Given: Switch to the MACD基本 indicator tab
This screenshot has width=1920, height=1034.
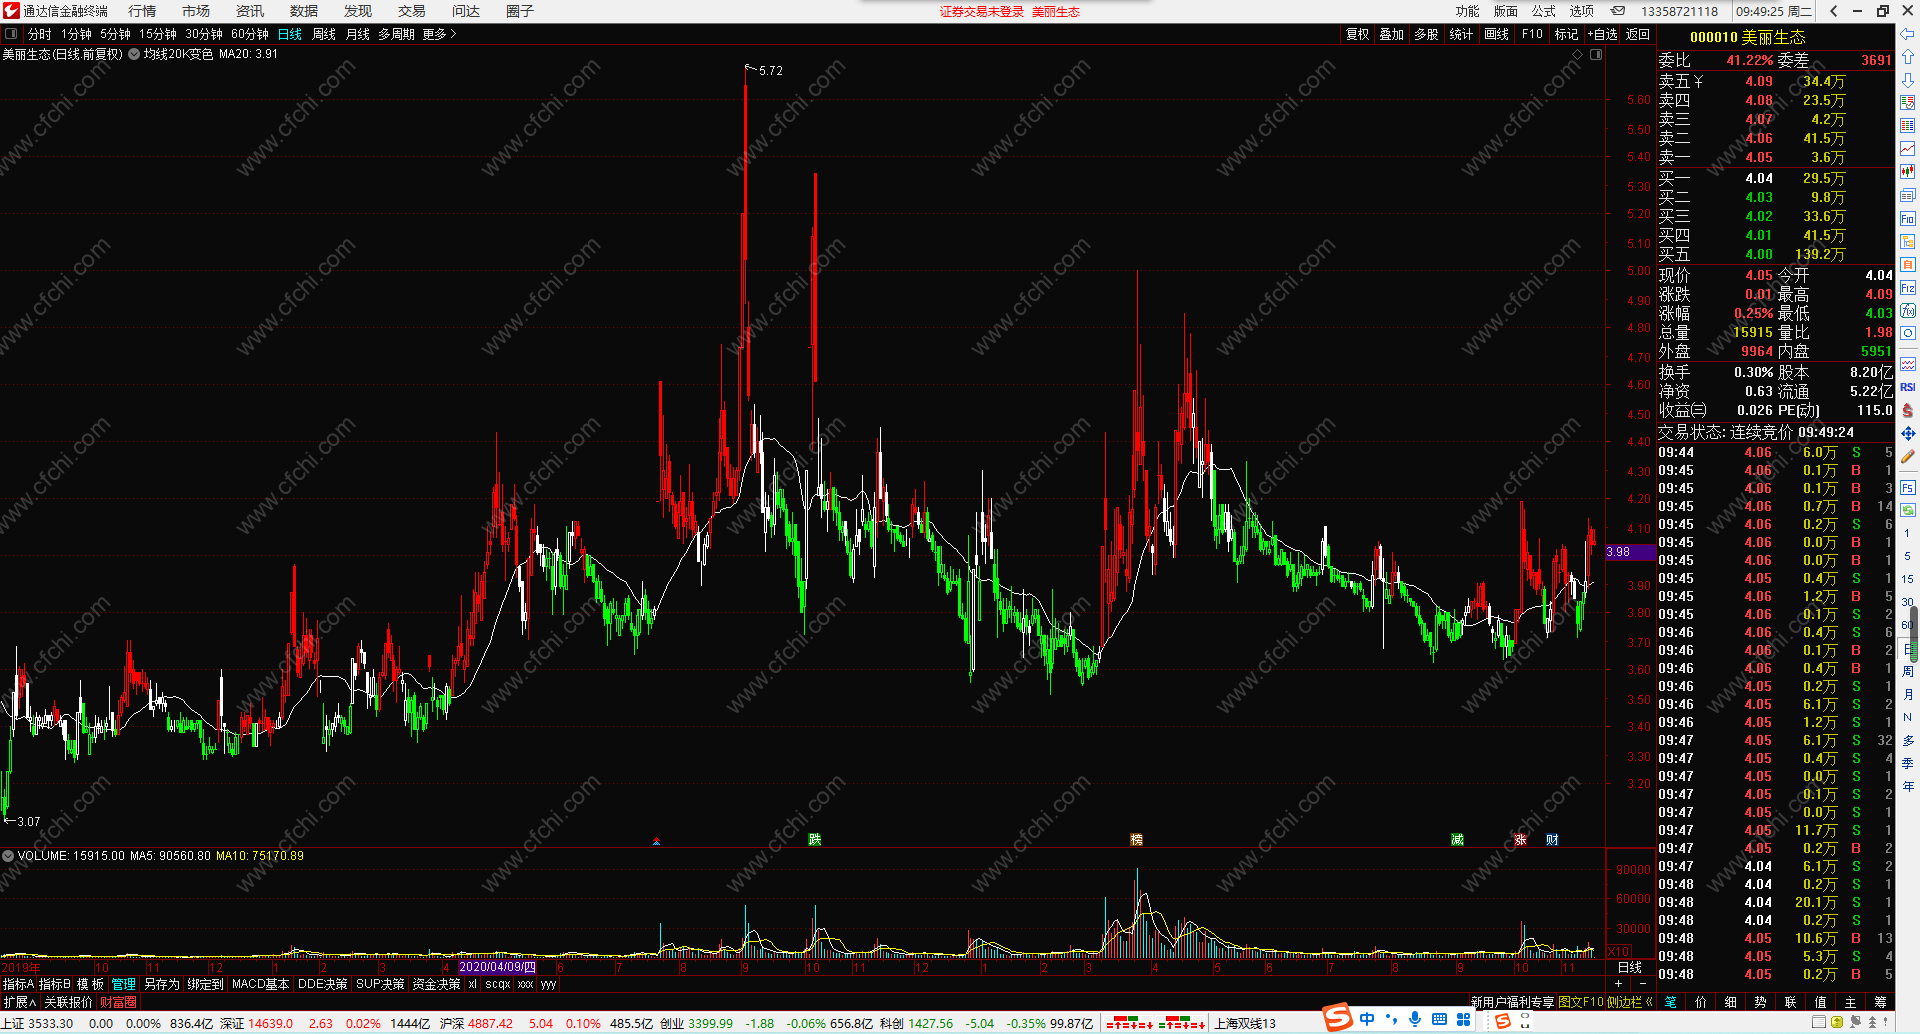Looking at the screenshot, I should 261,984.
